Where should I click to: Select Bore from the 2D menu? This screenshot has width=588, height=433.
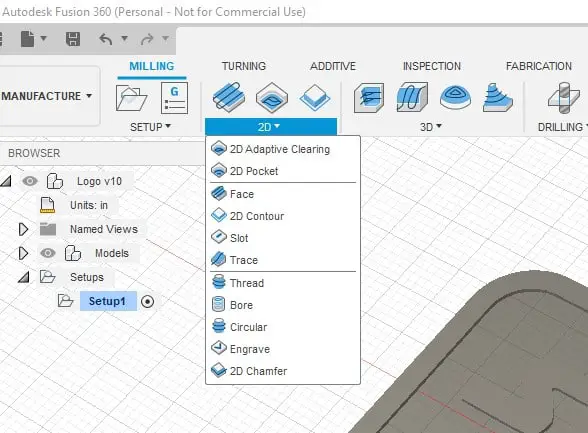pyautogui.click(x=283, y=305)
